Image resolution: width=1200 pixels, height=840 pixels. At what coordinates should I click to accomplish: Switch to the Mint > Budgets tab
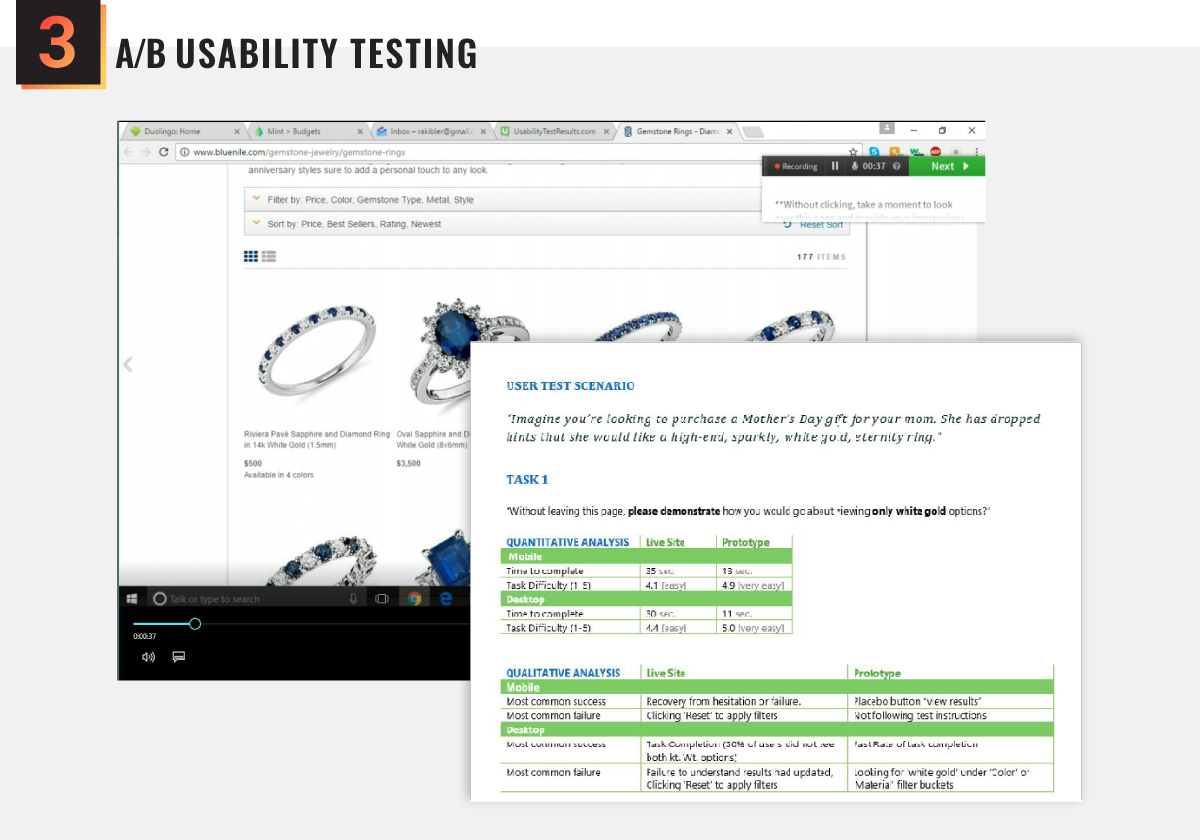tap(310, 131)
